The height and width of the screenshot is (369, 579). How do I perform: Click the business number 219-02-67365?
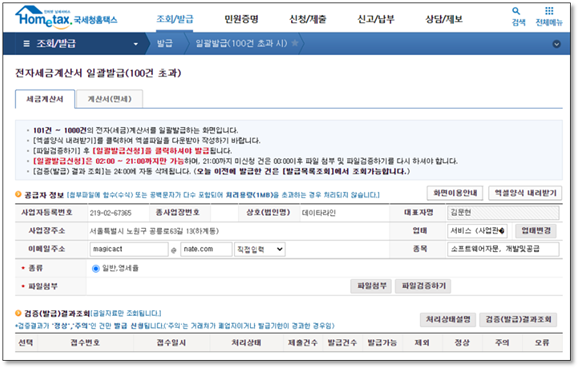(x=110, y=213)
